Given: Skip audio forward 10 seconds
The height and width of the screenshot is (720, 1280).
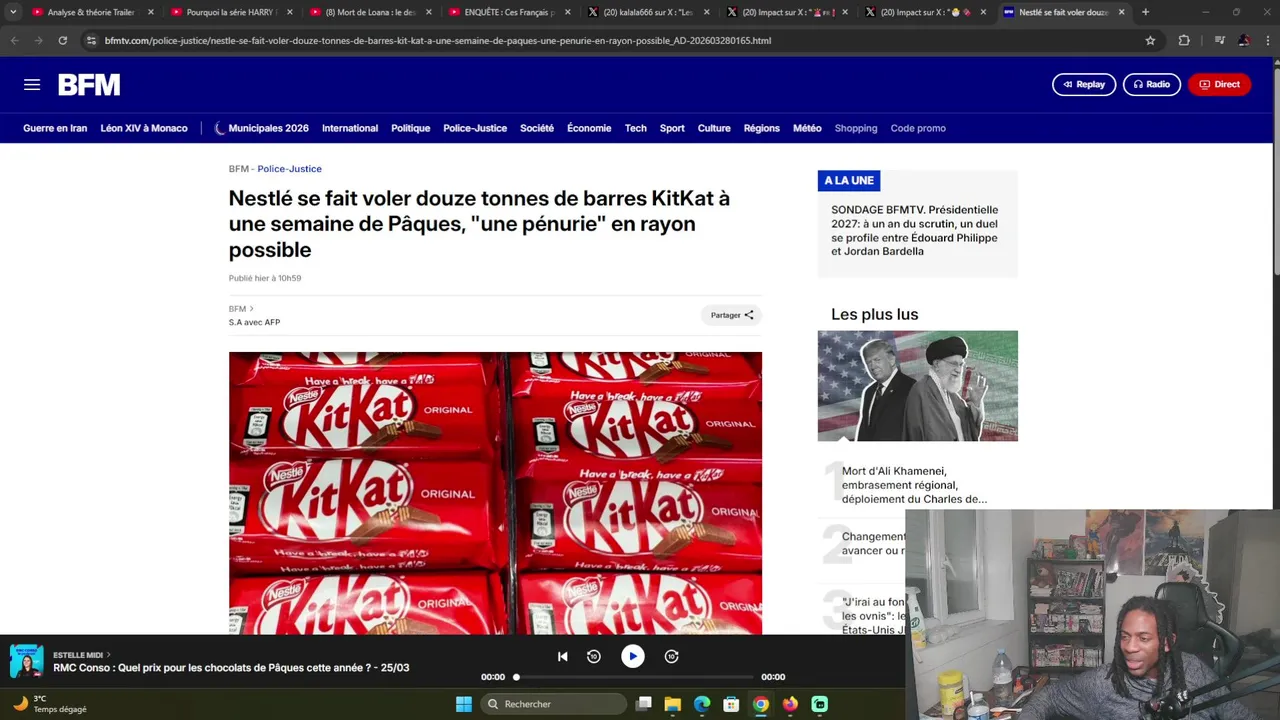Looking at the screenshot, I should (x=672, y=656).
